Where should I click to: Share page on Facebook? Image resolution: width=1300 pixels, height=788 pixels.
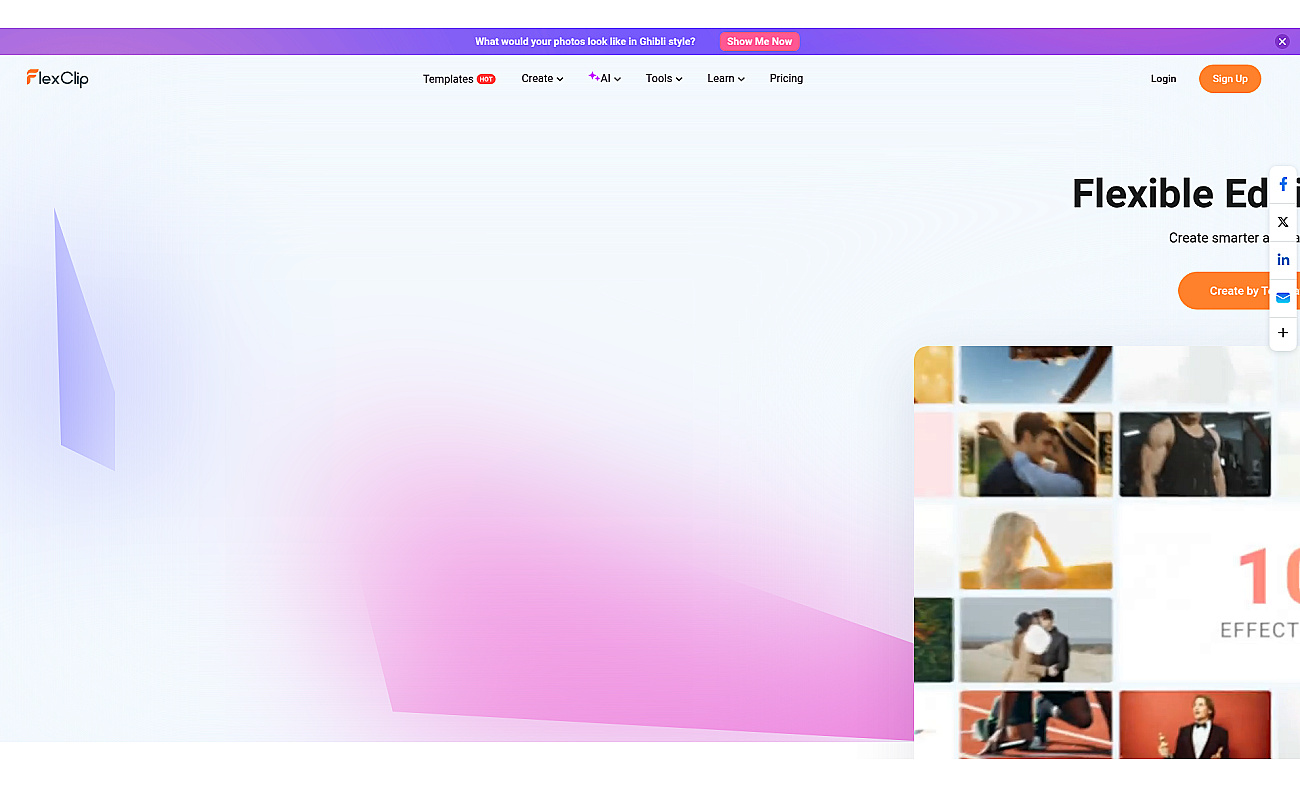(x=1283, y=185)
